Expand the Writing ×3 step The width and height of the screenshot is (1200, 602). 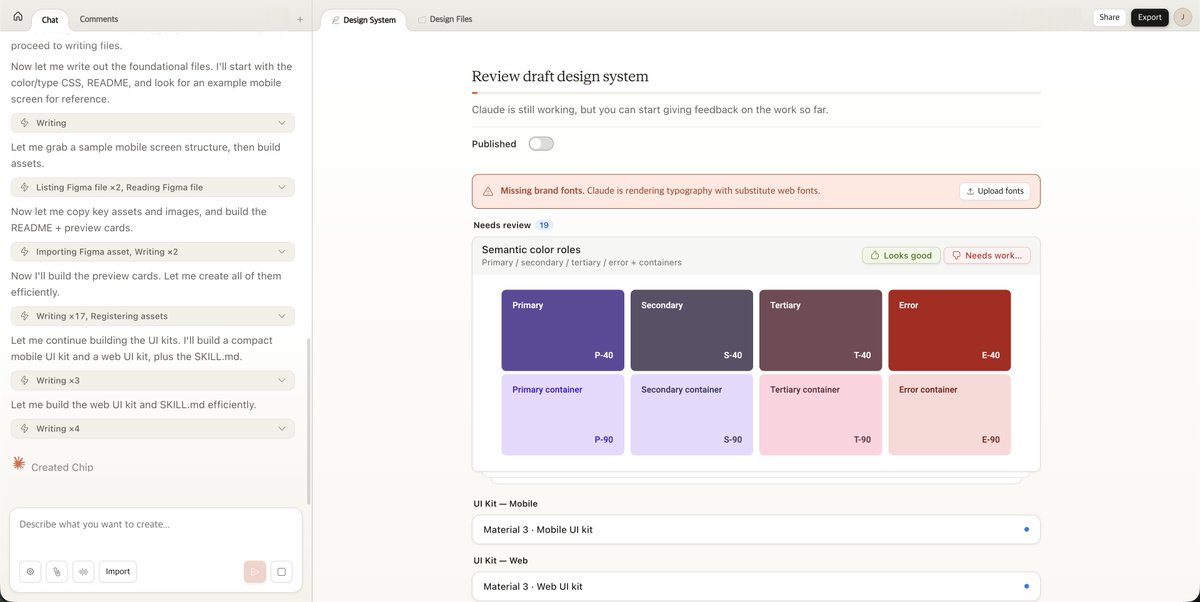153,381
